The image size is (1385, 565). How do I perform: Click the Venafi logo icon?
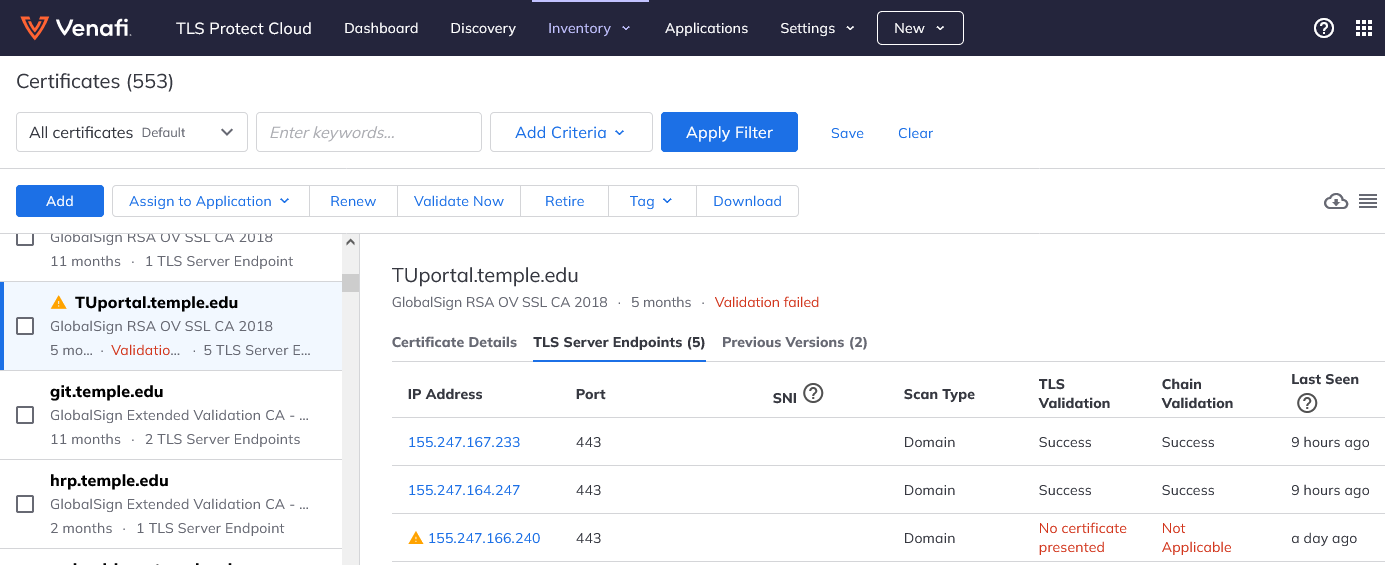tap(34, 28)
